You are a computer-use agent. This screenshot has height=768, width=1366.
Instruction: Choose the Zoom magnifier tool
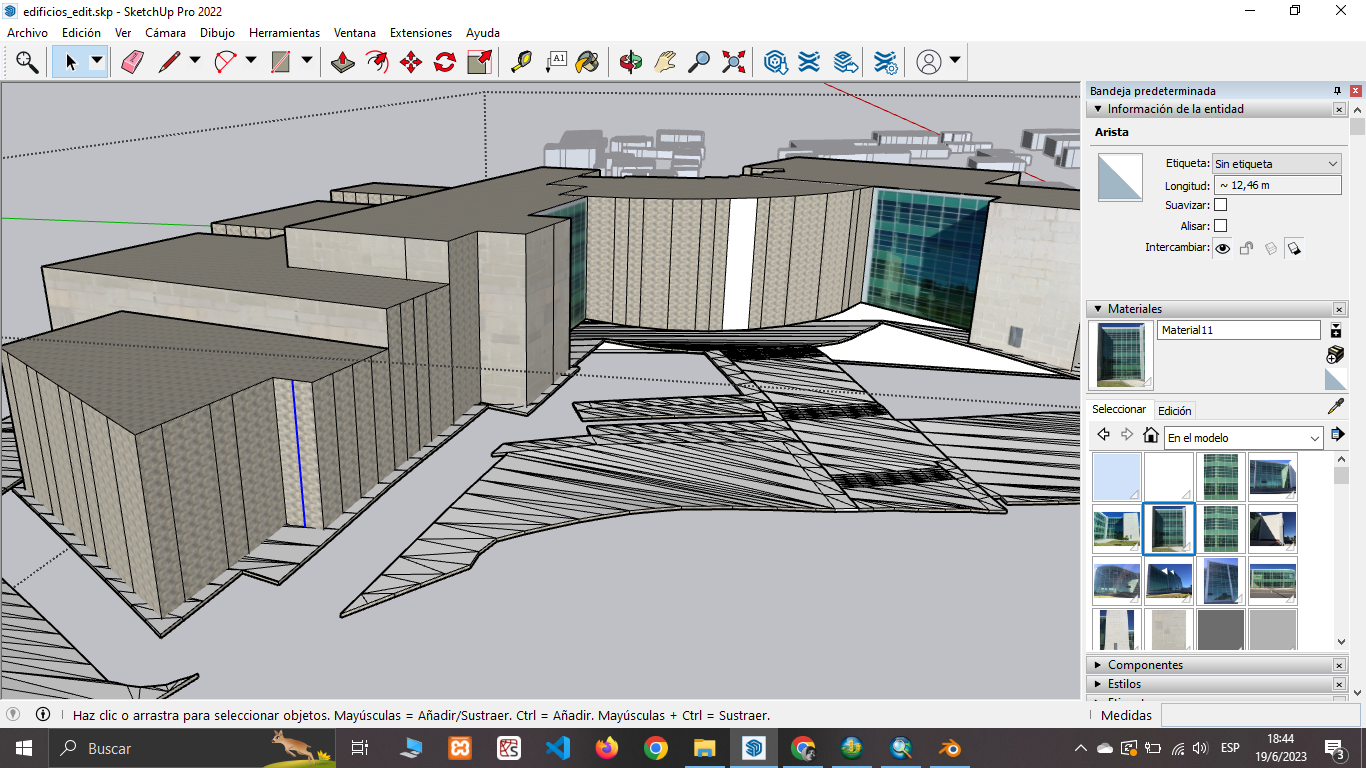699,62
